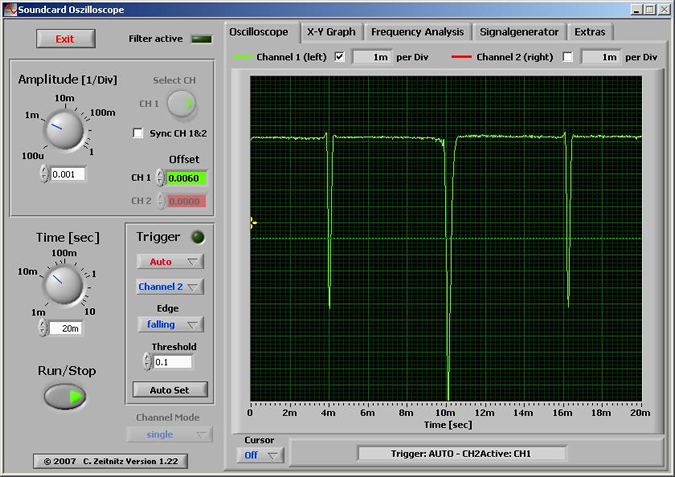Click the yellow trigger level marker
This screenshot has height=477, width=675.
tap(253, 223)
